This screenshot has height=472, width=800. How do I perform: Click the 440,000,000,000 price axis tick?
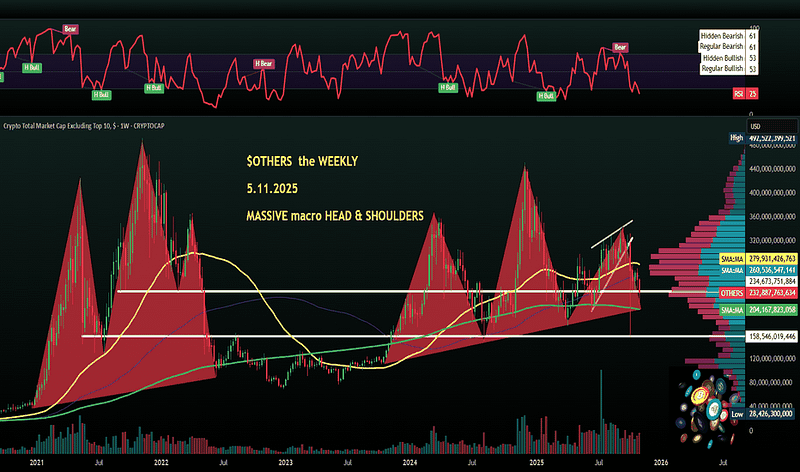(x=772, y=169)
